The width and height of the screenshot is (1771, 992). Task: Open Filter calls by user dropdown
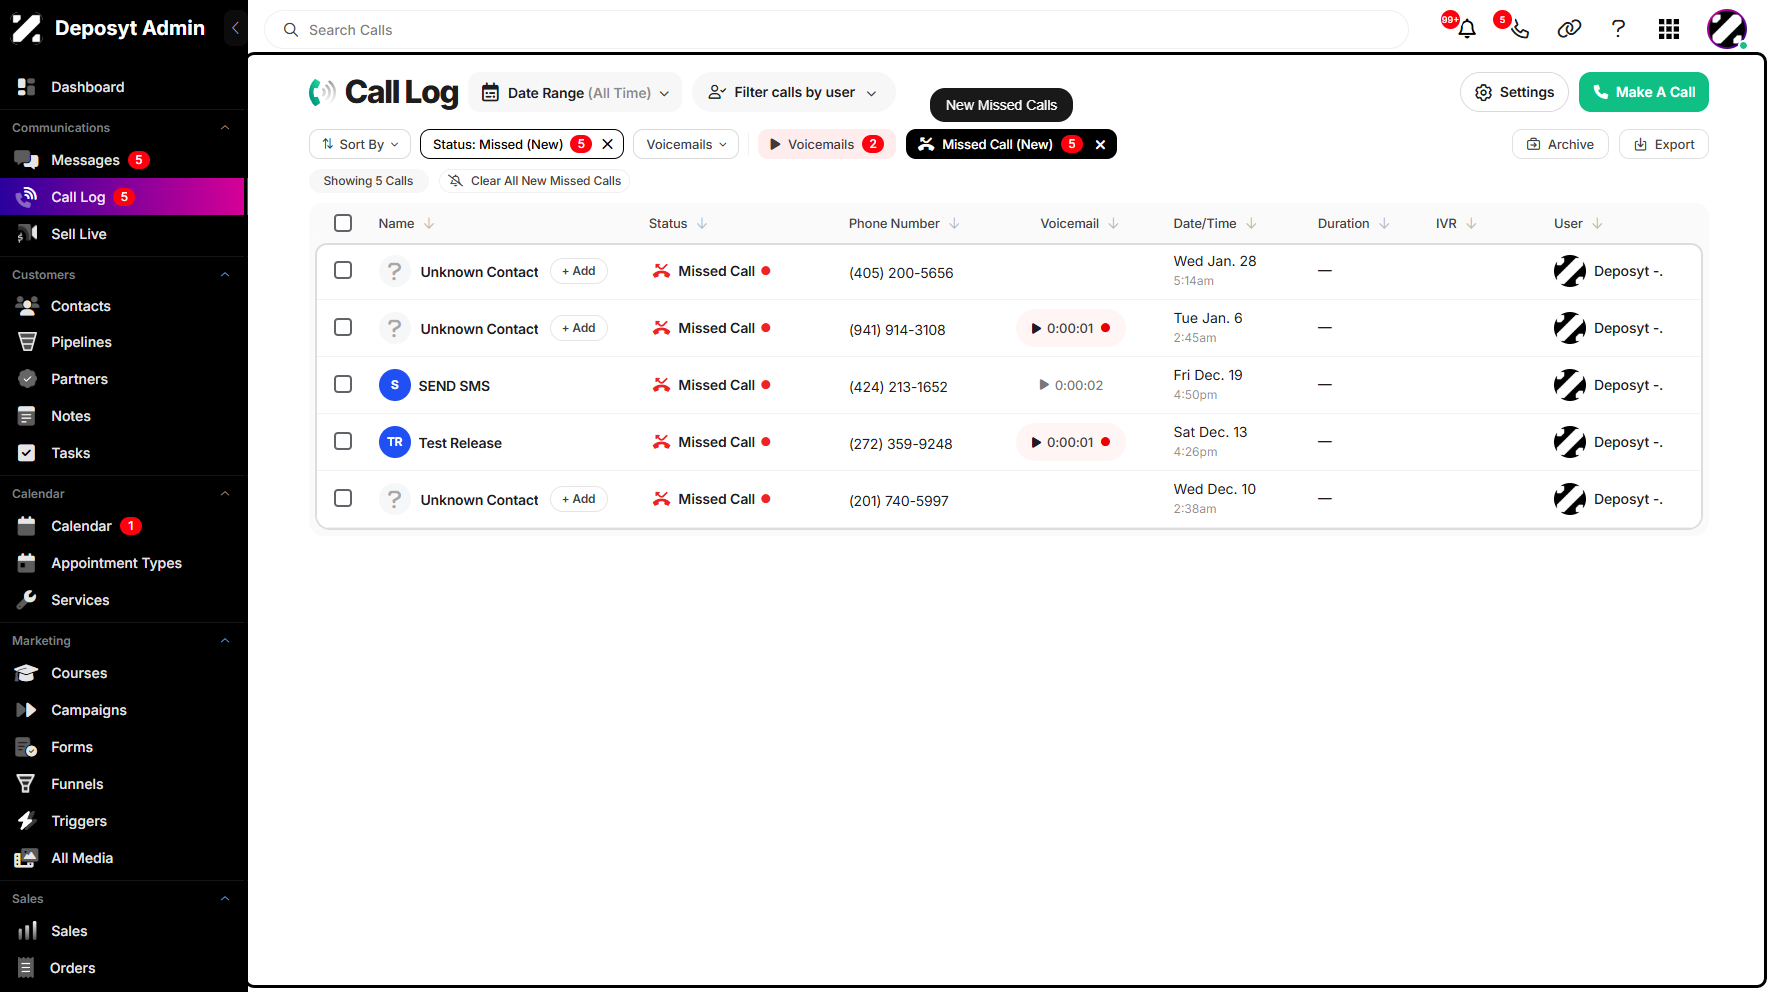(793, 92)
